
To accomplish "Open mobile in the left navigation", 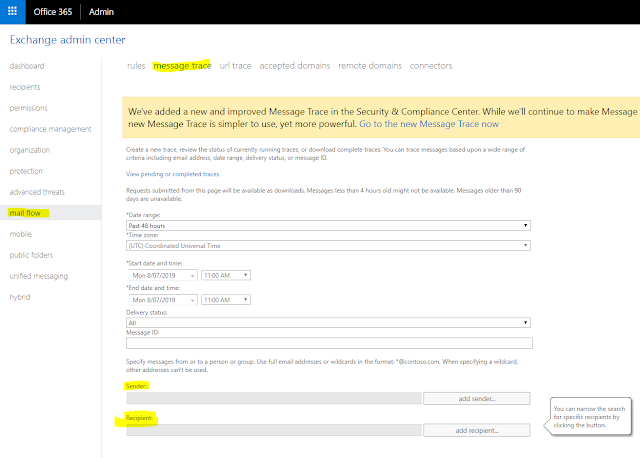I will [21, 234].
